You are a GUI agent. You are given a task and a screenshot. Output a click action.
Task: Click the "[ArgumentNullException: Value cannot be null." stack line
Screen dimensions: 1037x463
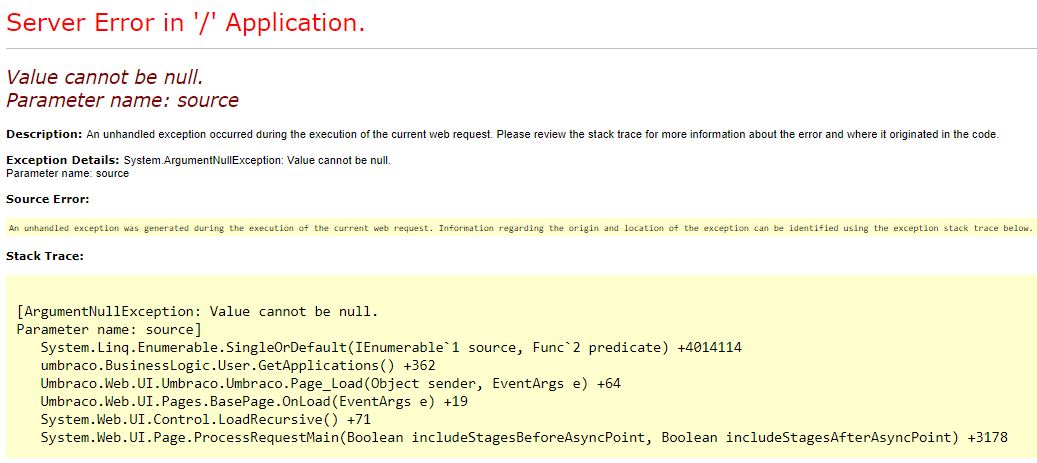[x=197, y=312]
